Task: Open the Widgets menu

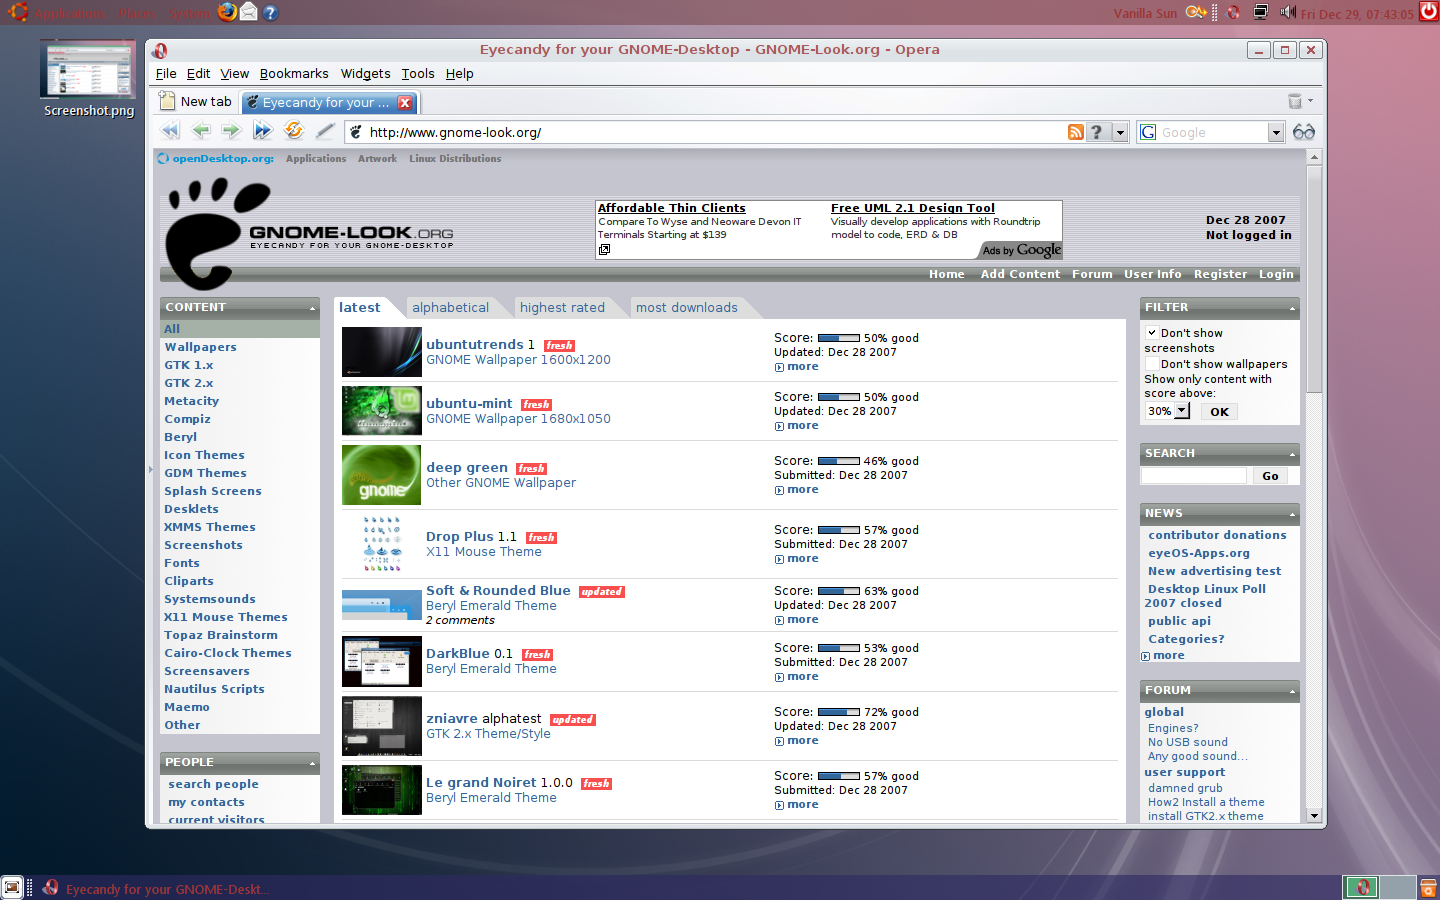Action: point(365,74)
